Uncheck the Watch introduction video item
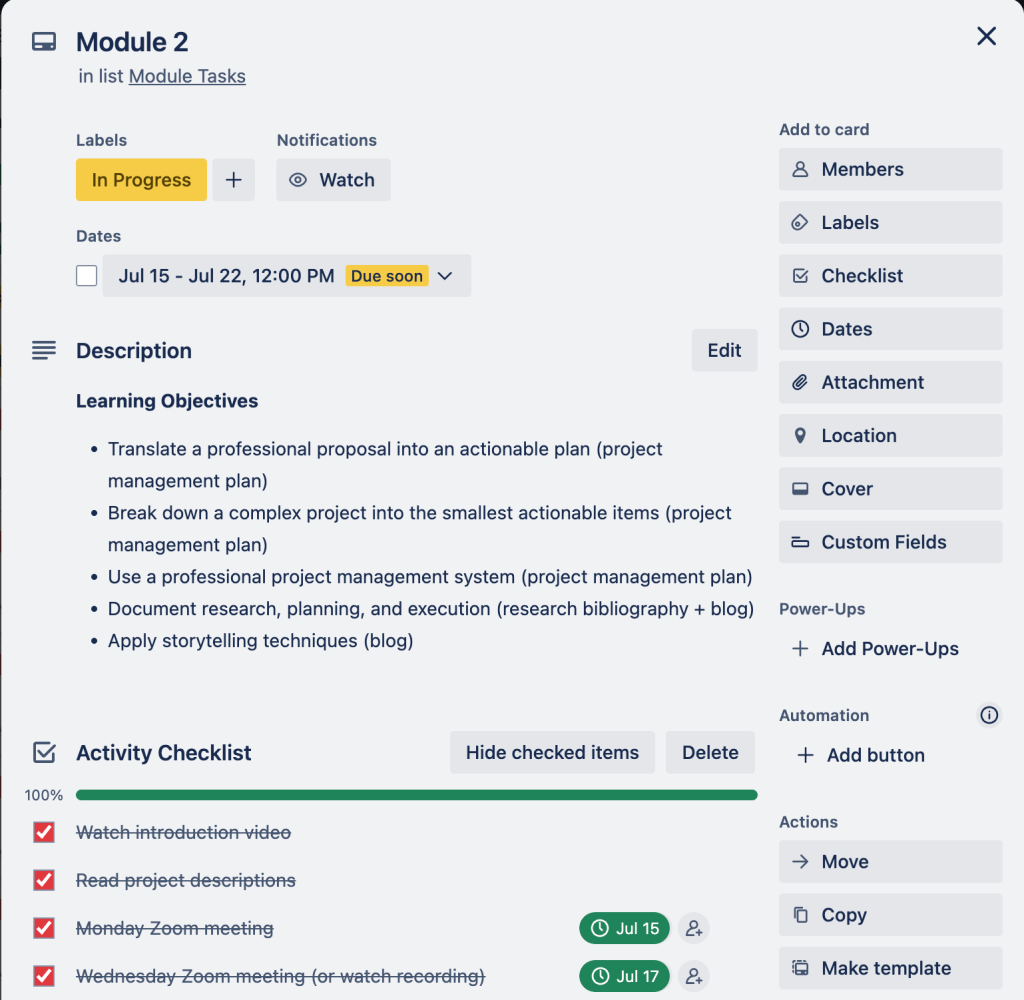The image size is (1024, 1000). (44, 832)
